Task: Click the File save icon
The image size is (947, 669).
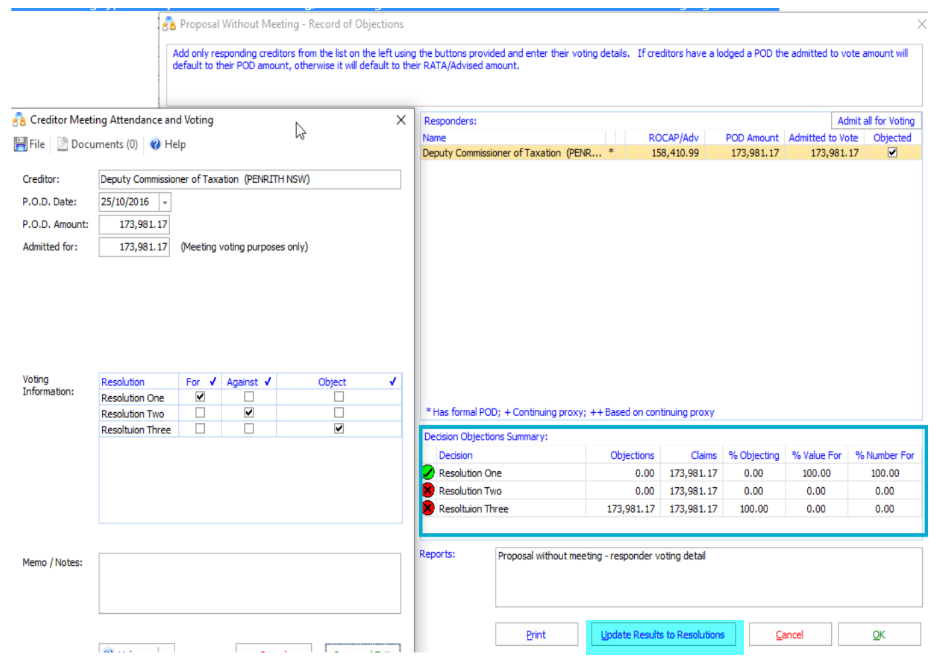Action: tap(20, 145)
